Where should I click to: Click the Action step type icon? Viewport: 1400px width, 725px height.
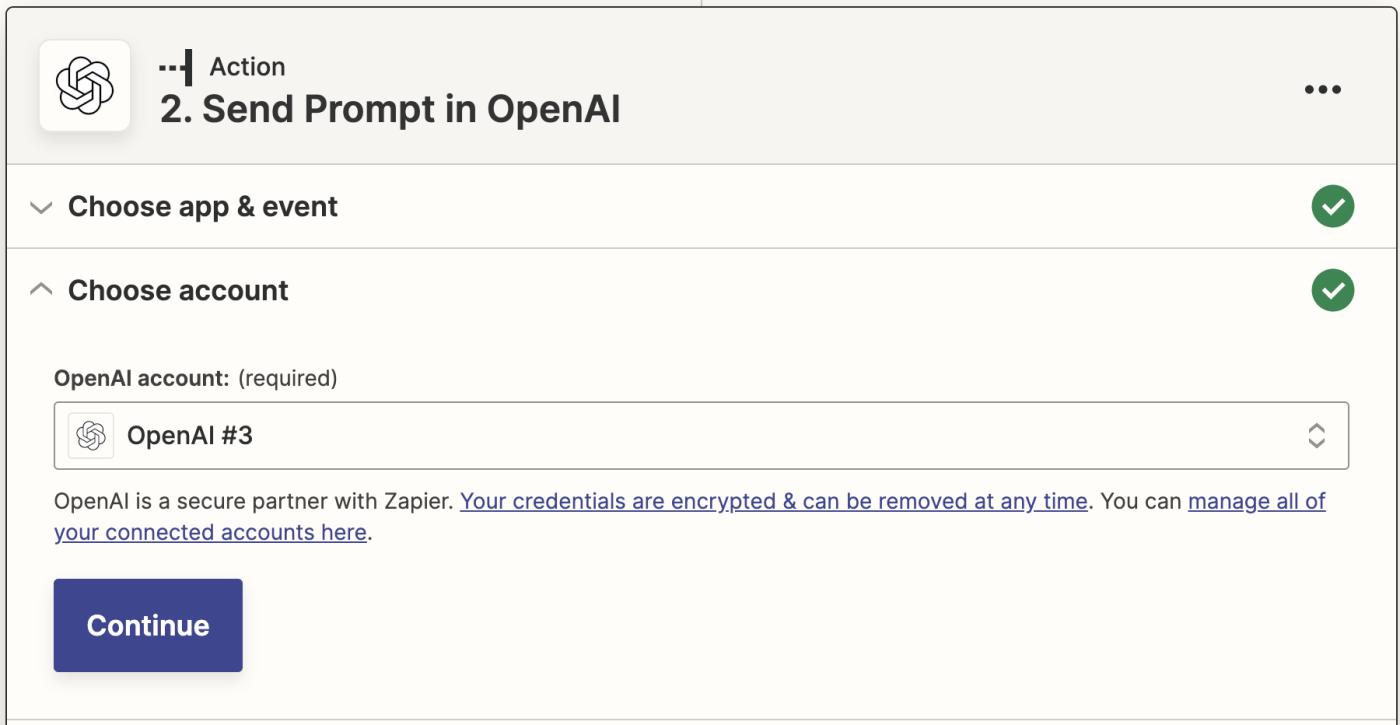pyautogui.click(x=176, y=67)
